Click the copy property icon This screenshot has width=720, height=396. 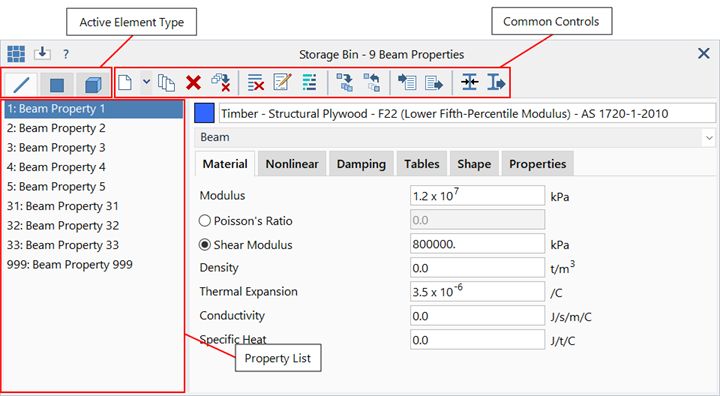tap(166, 83)
